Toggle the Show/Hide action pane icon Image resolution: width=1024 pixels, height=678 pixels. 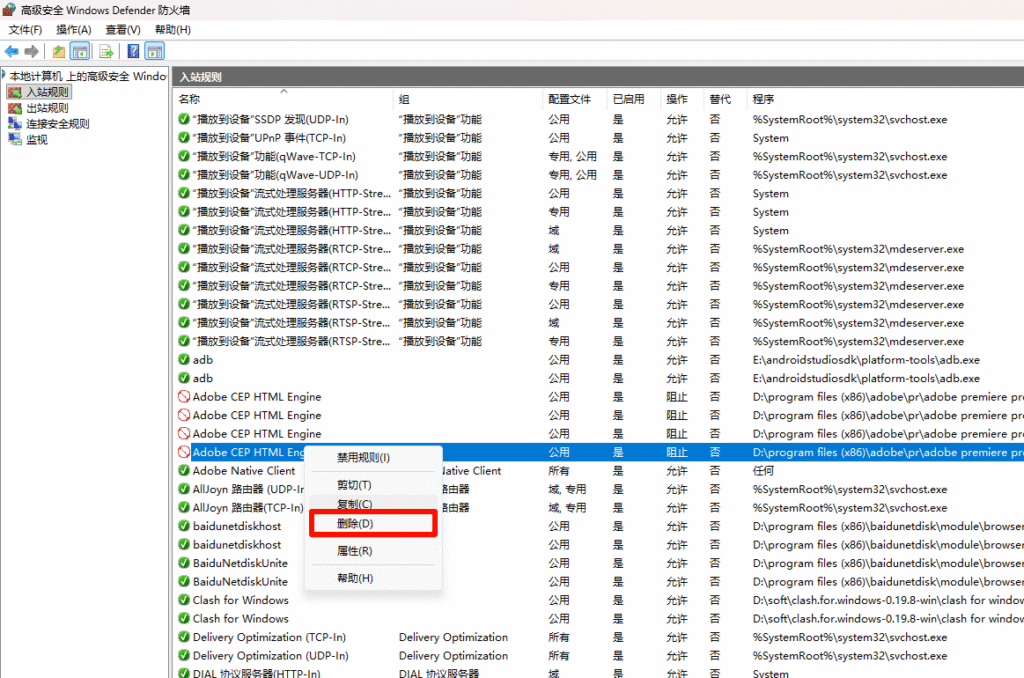click(x=155, y=51)
